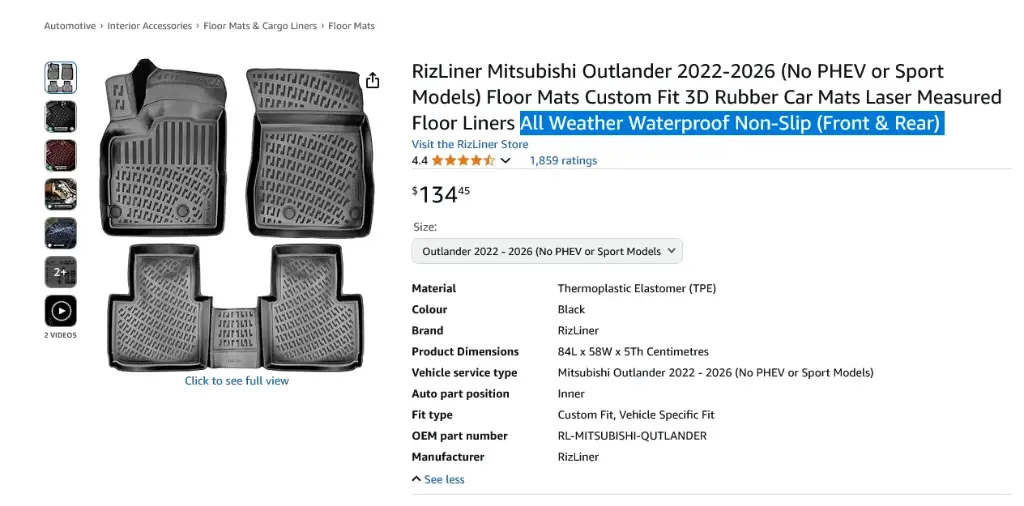Viewport: 1024px width, 506px height.
Task: Open the Floor Mats breadcrumb category
Action: click(x=351, y=26)
